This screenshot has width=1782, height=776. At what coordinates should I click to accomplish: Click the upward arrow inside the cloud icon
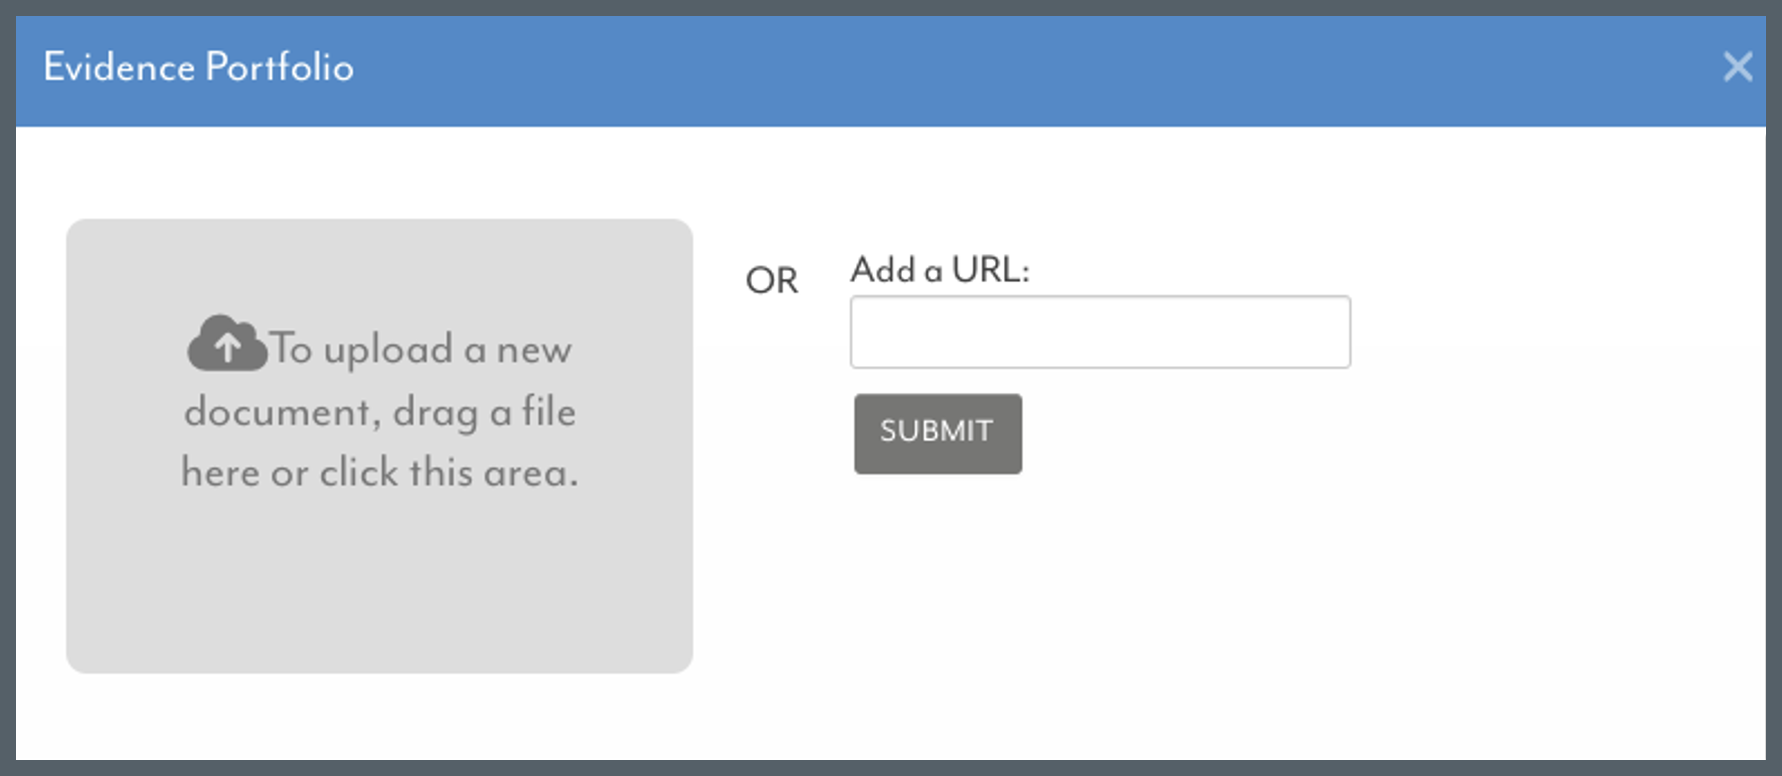tap(228, 348)
